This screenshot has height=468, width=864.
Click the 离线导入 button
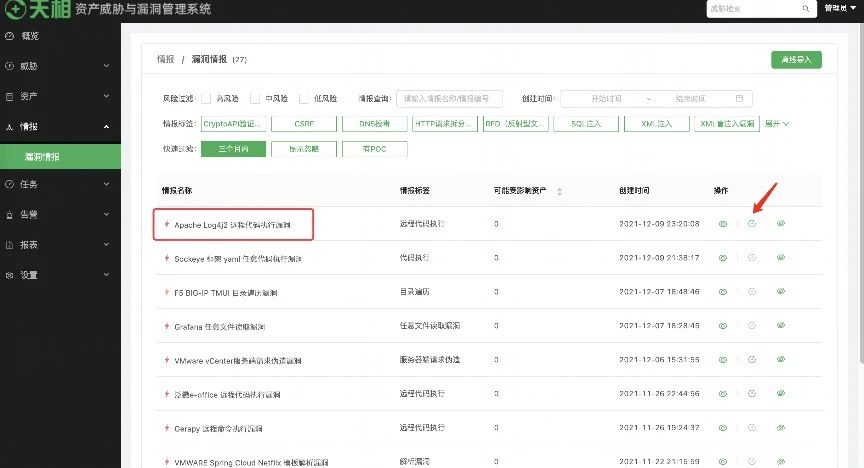click(796, 59)
